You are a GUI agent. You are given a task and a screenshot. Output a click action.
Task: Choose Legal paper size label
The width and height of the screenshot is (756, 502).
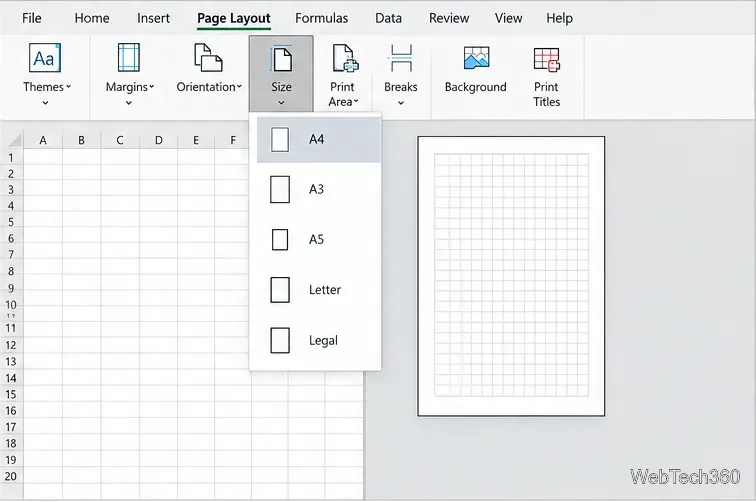[324, 340]
